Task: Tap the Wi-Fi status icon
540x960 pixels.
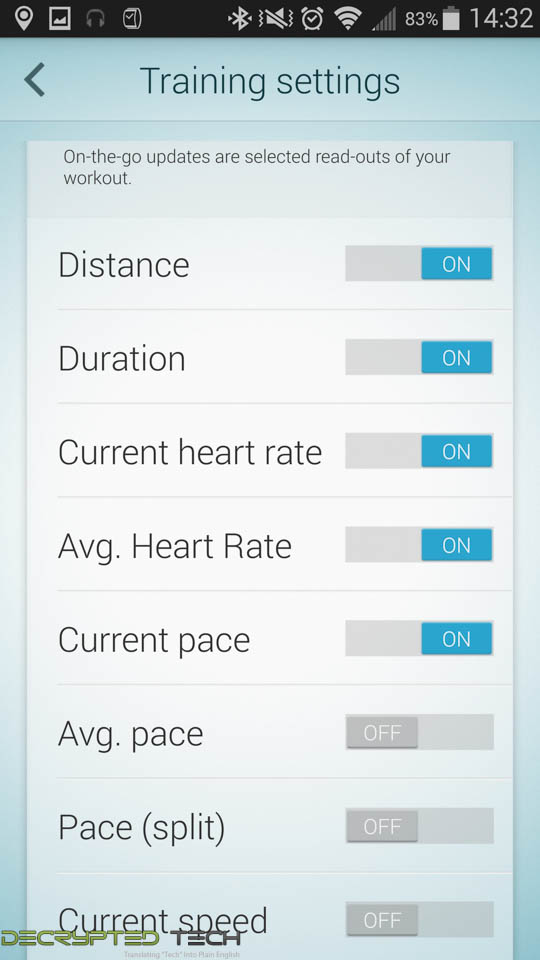Action: [x=348, y=19]
